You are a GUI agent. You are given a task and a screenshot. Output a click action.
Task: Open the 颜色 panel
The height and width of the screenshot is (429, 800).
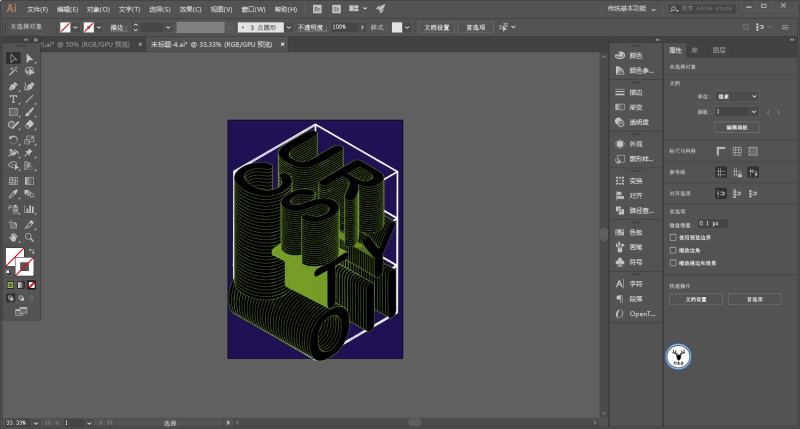(636, 55)
